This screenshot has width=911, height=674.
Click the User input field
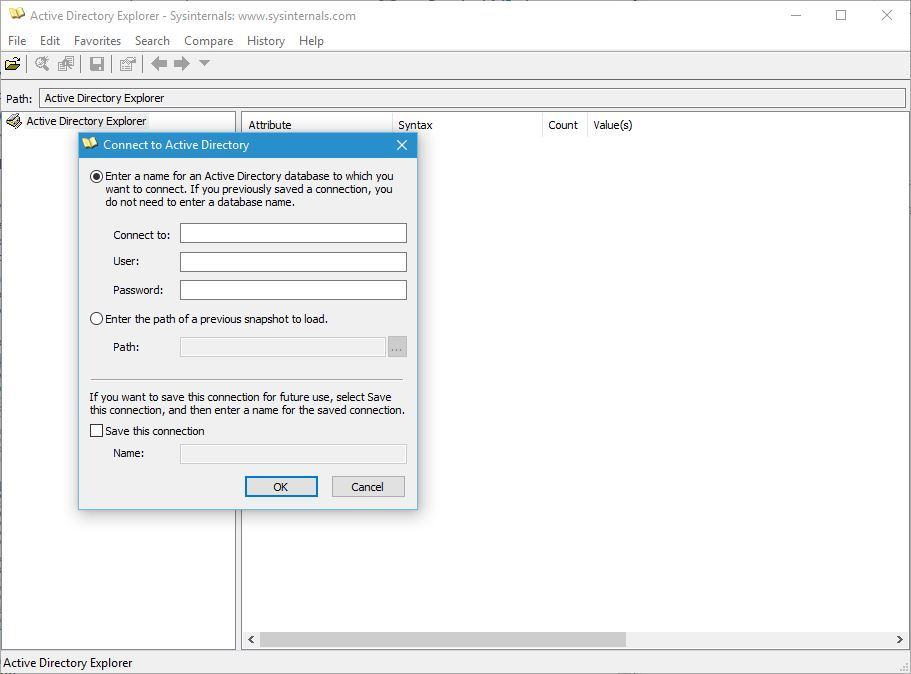(x=293, y=261)
